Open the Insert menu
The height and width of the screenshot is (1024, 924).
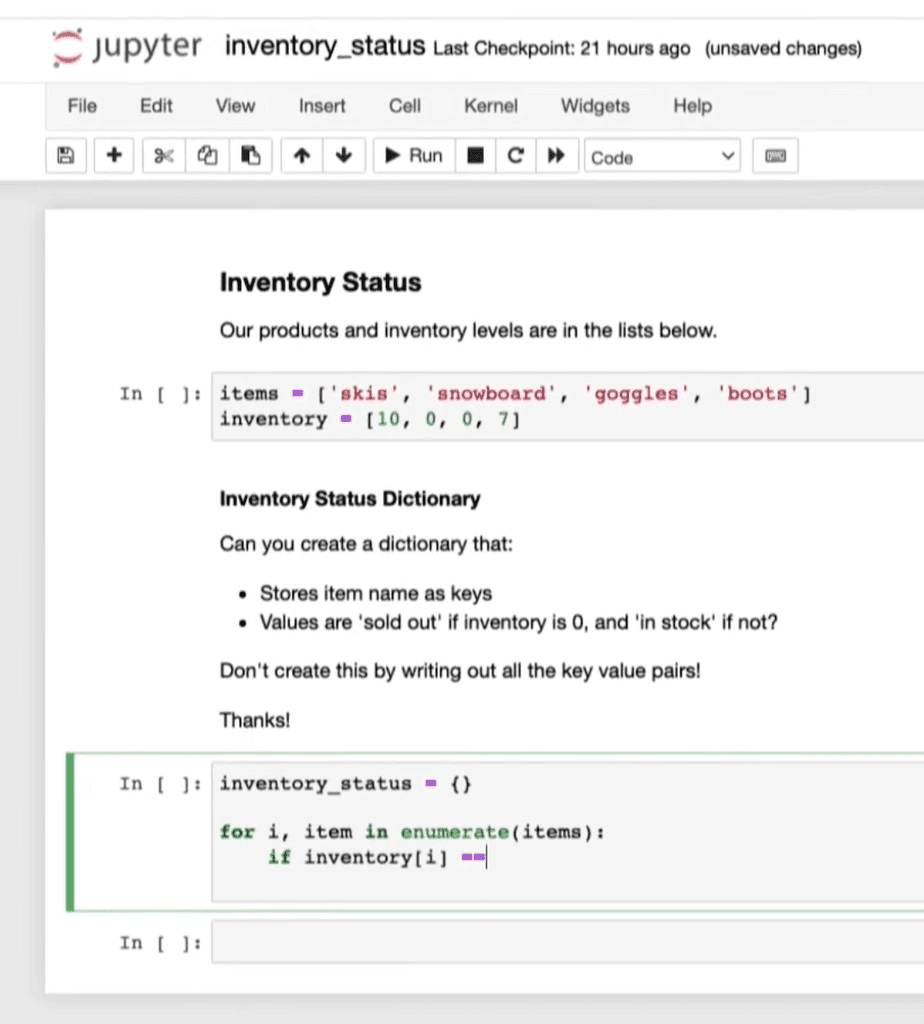321,105
